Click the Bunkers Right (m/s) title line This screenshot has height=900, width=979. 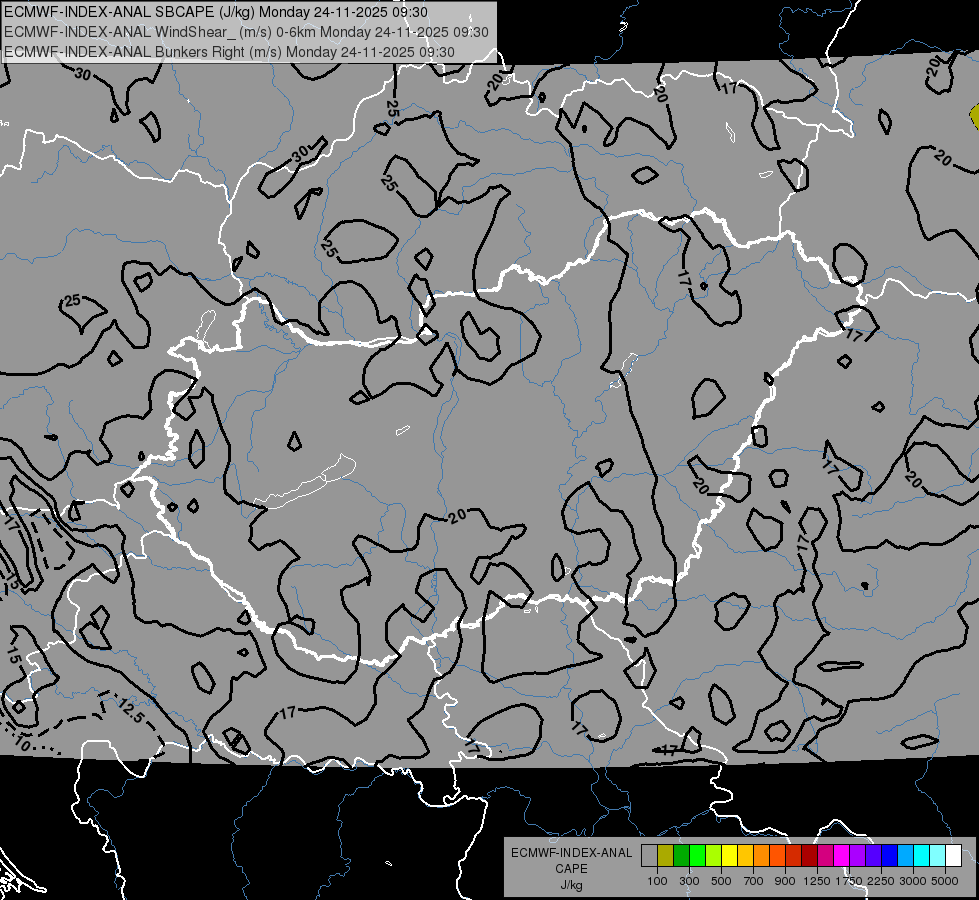(x=229, y=52)
